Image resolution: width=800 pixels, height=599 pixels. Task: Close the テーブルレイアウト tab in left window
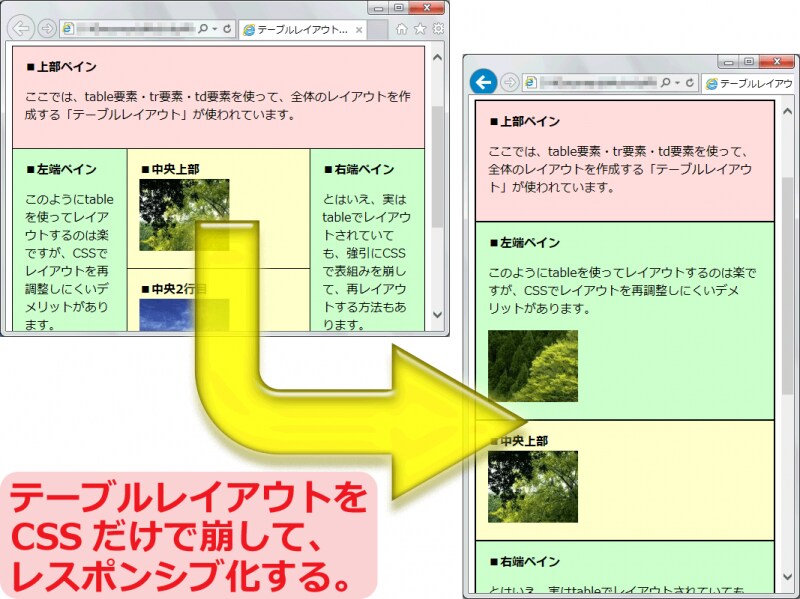359,30
